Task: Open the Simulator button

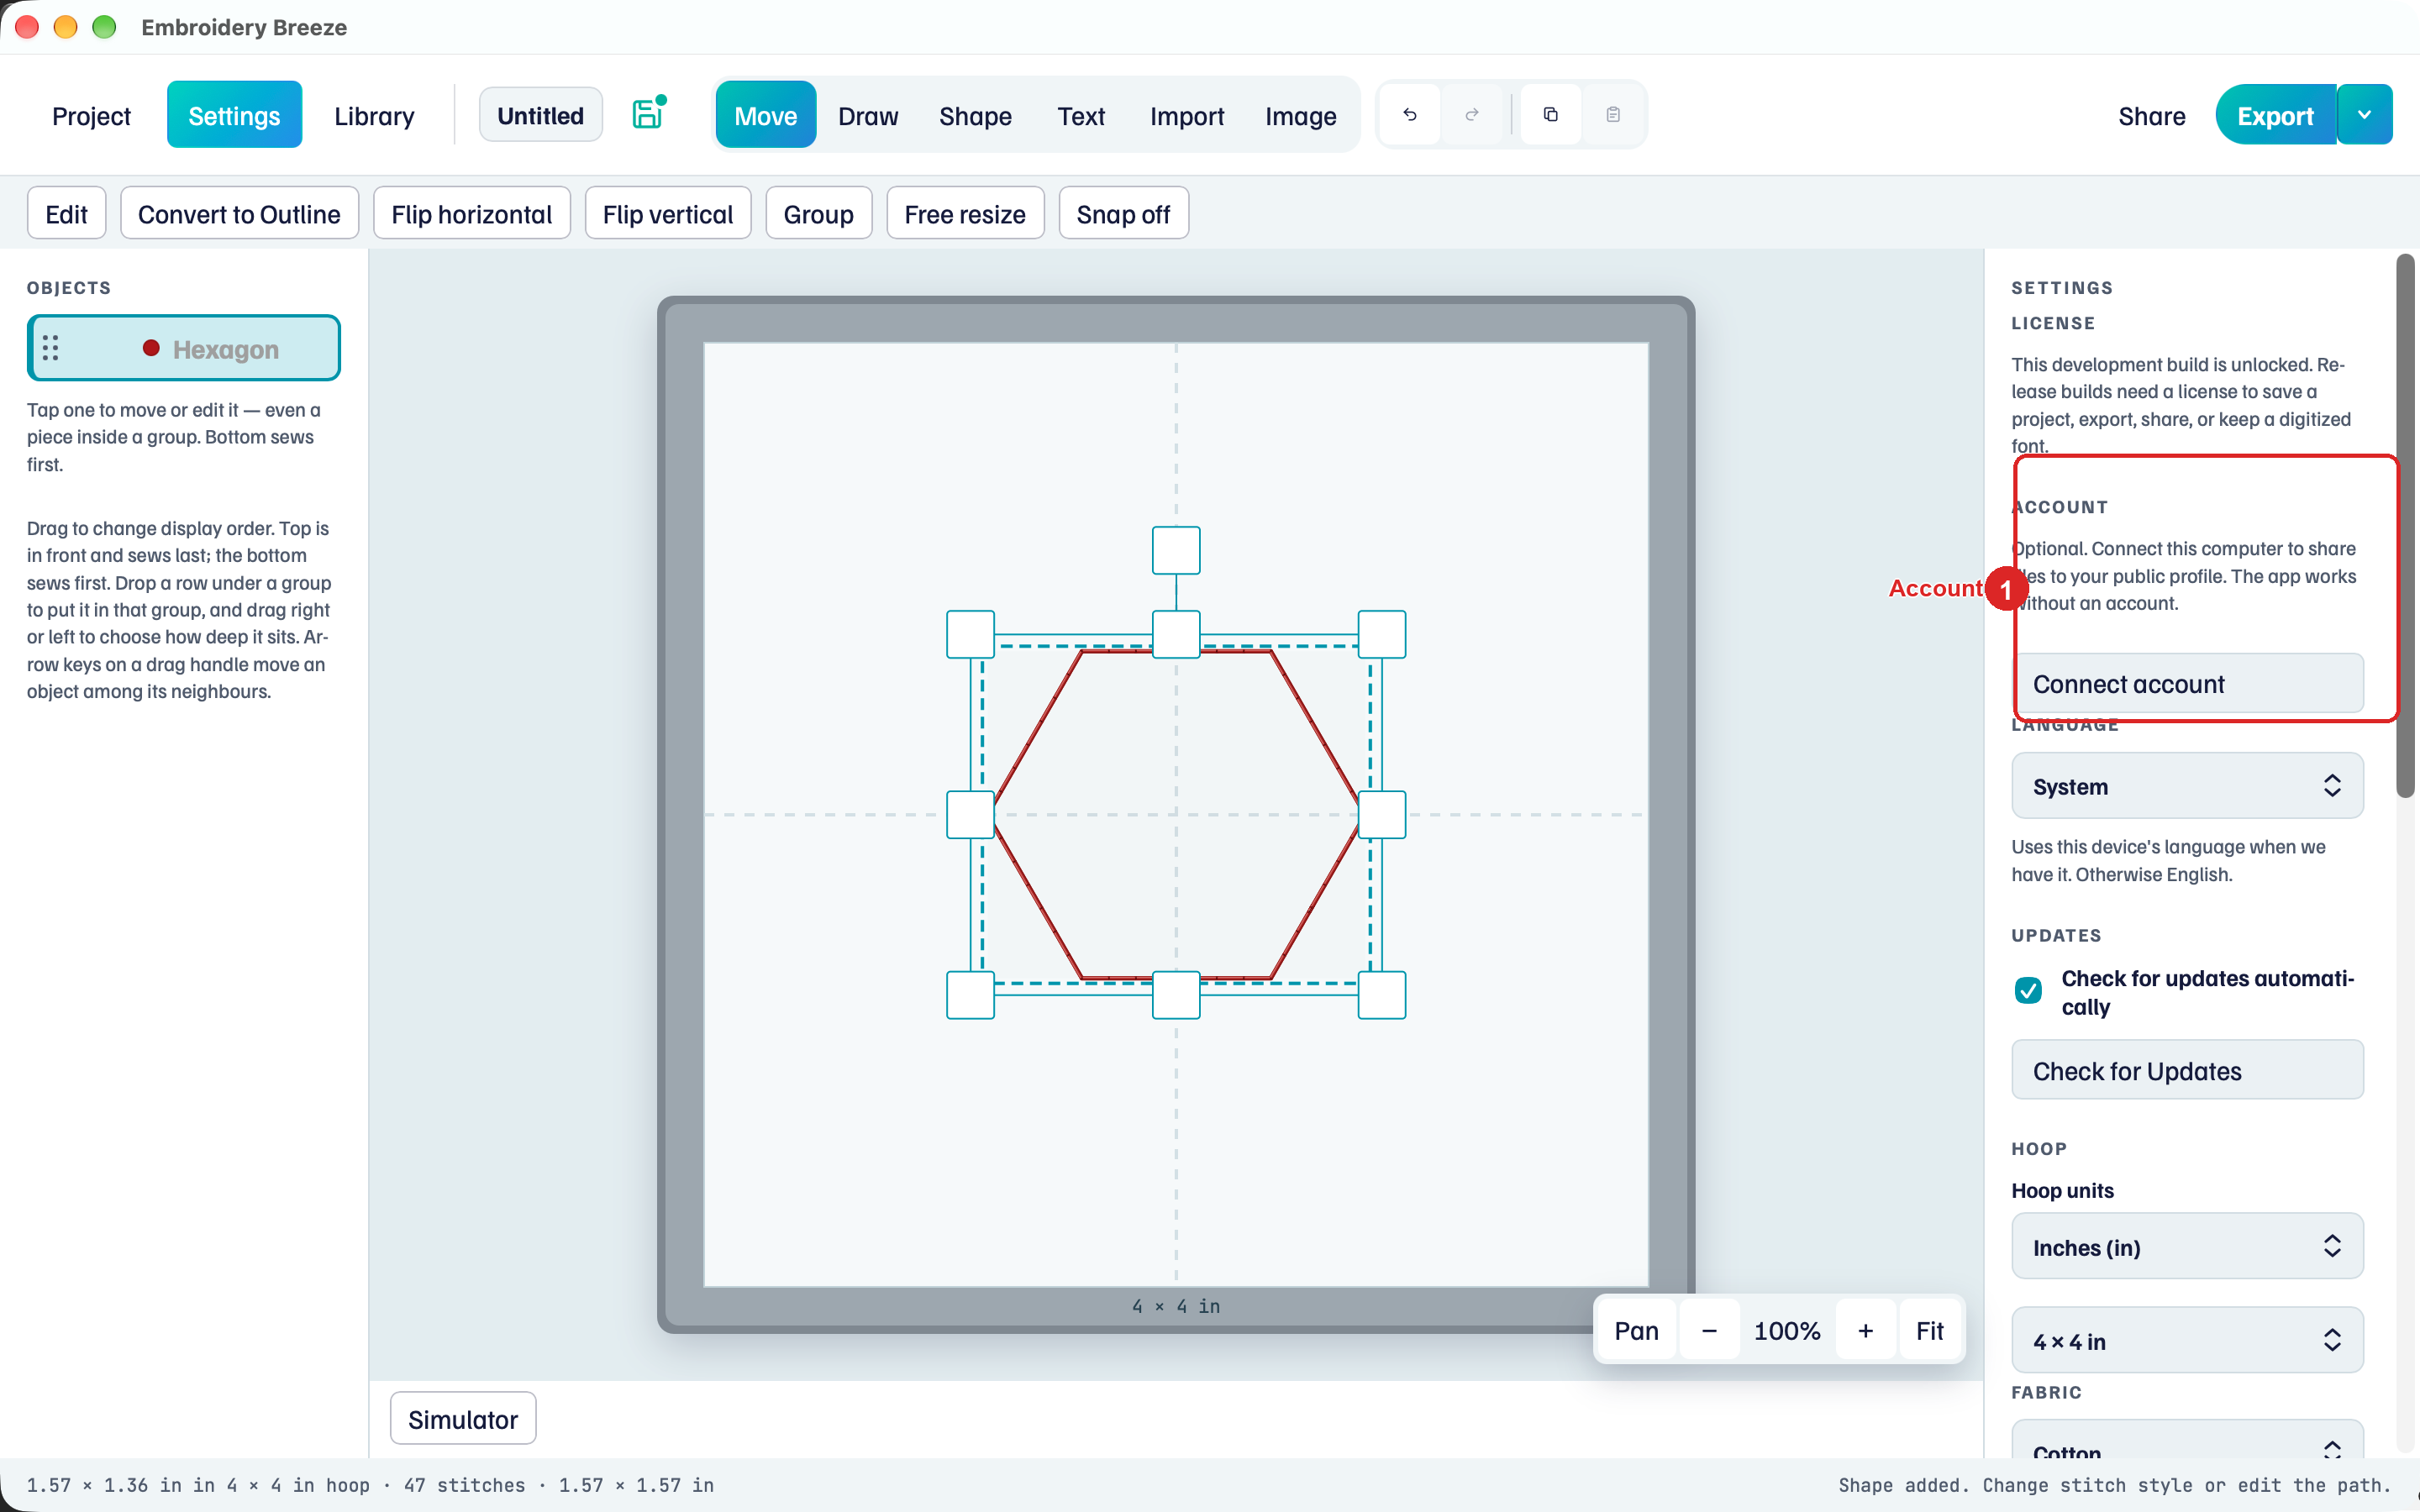Action: [463, 1419]
